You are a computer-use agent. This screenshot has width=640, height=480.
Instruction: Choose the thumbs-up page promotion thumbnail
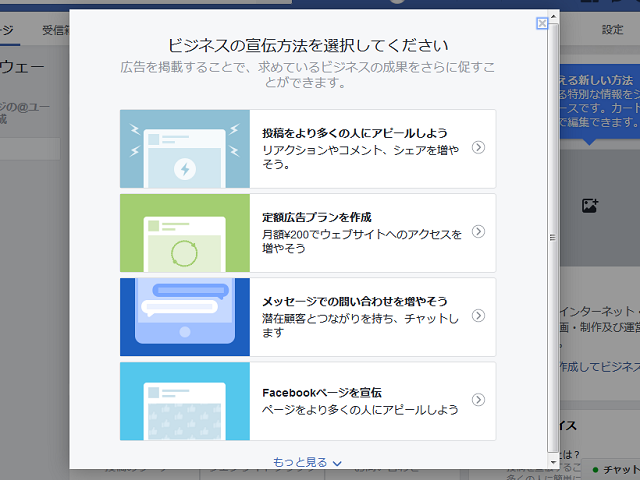185,401
